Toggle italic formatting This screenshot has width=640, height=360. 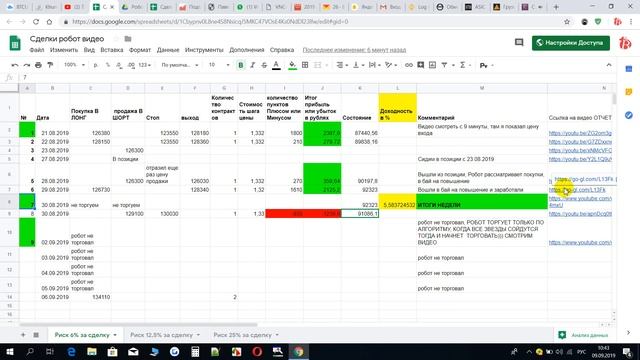click(x=253, y=65)
